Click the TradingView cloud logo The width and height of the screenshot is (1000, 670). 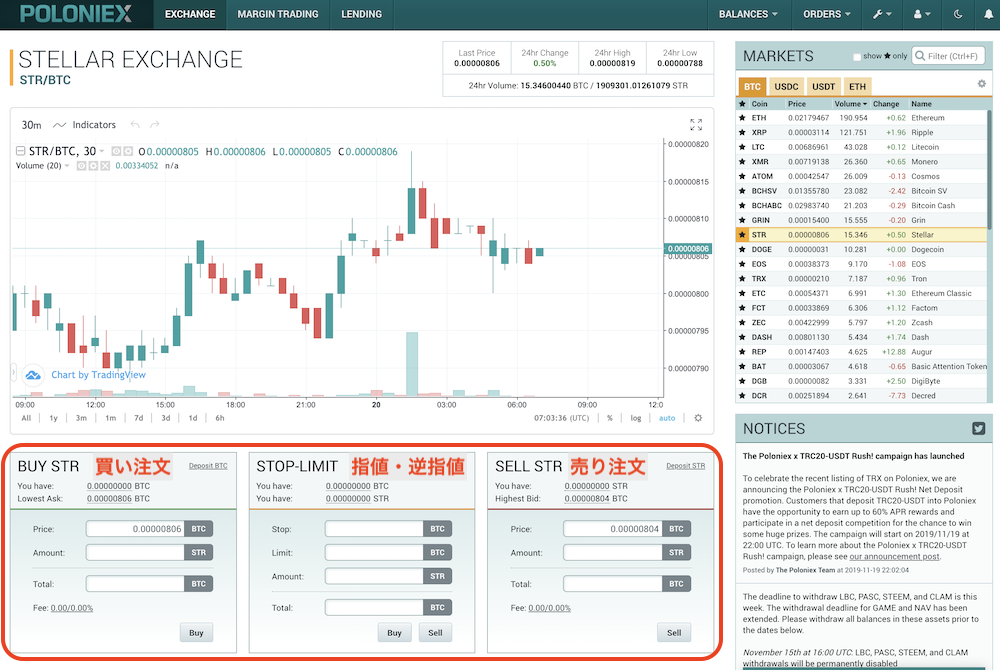33,375
